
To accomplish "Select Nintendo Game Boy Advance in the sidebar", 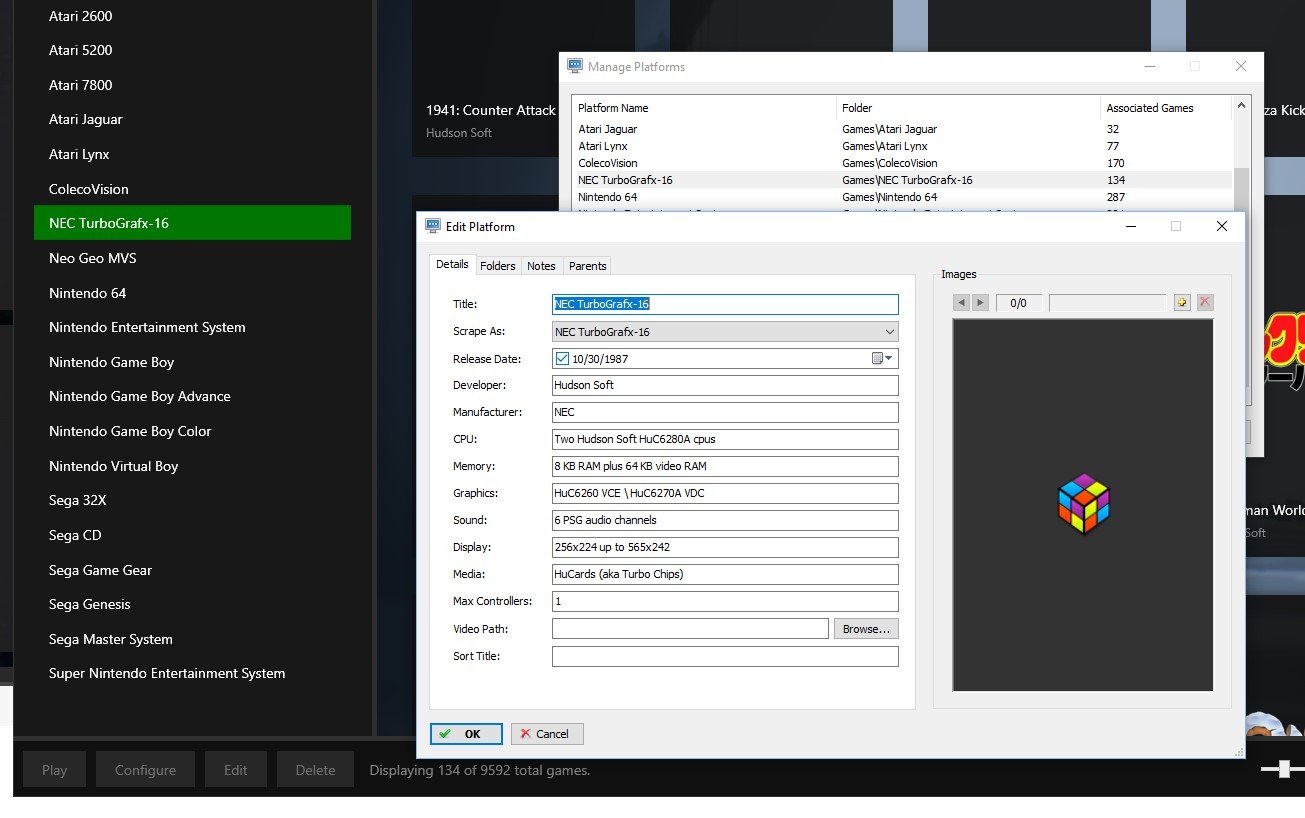I will [x=192, y=396].
